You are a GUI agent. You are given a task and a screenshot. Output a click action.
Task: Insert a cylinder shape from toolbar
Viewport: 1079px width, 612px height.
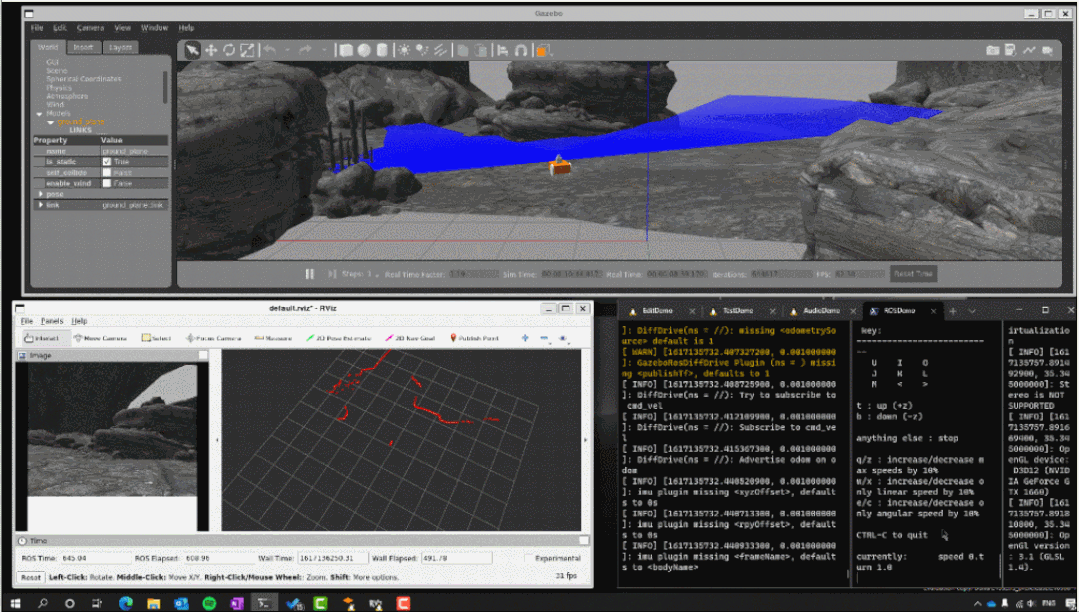click(x=382, y=50)
